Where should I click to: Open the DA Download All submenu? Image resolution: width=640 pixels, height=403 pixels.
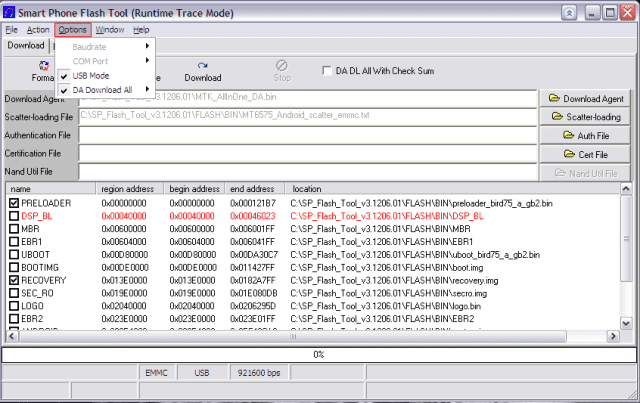coord(105,90)
